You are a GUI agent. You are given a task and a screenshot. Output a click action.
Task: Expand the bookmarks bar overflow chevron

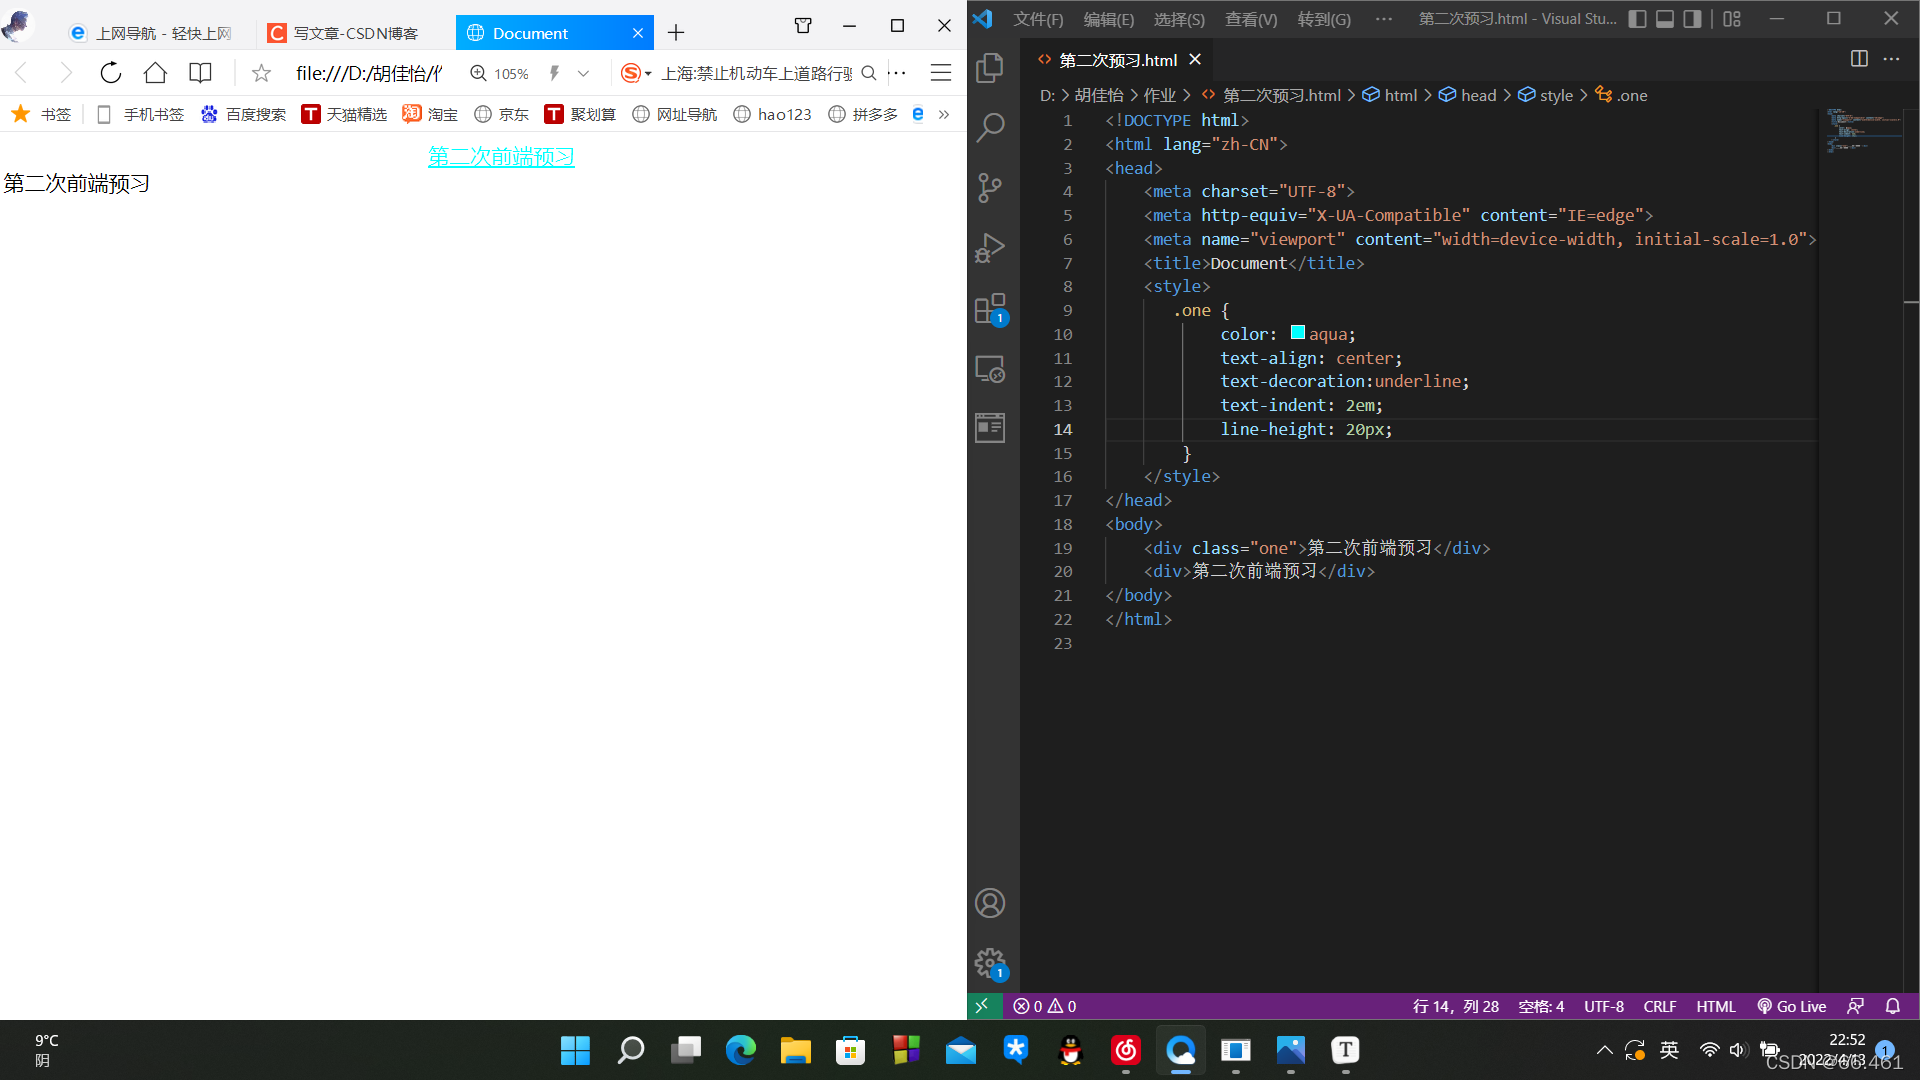(943, 114)
